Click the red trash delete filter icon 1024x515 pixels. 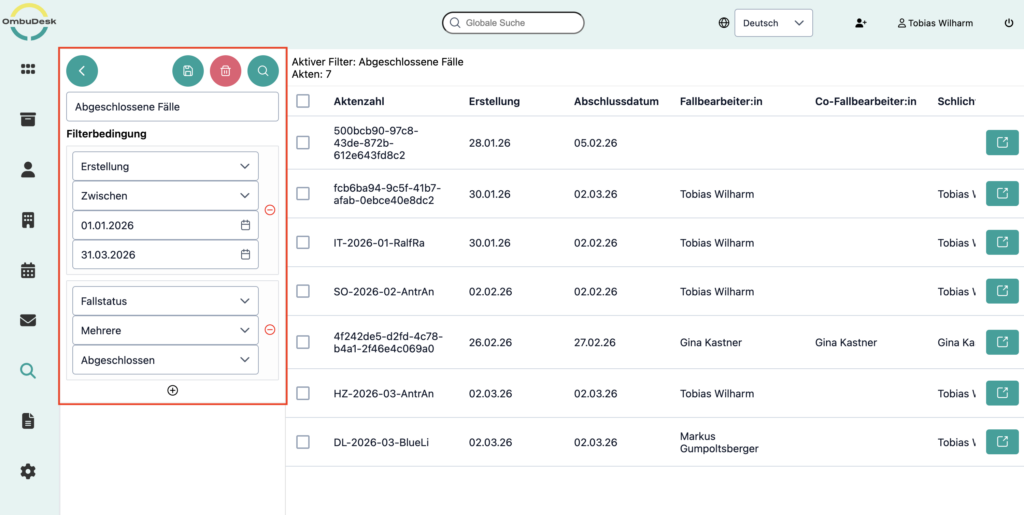(x=226, y=71)
